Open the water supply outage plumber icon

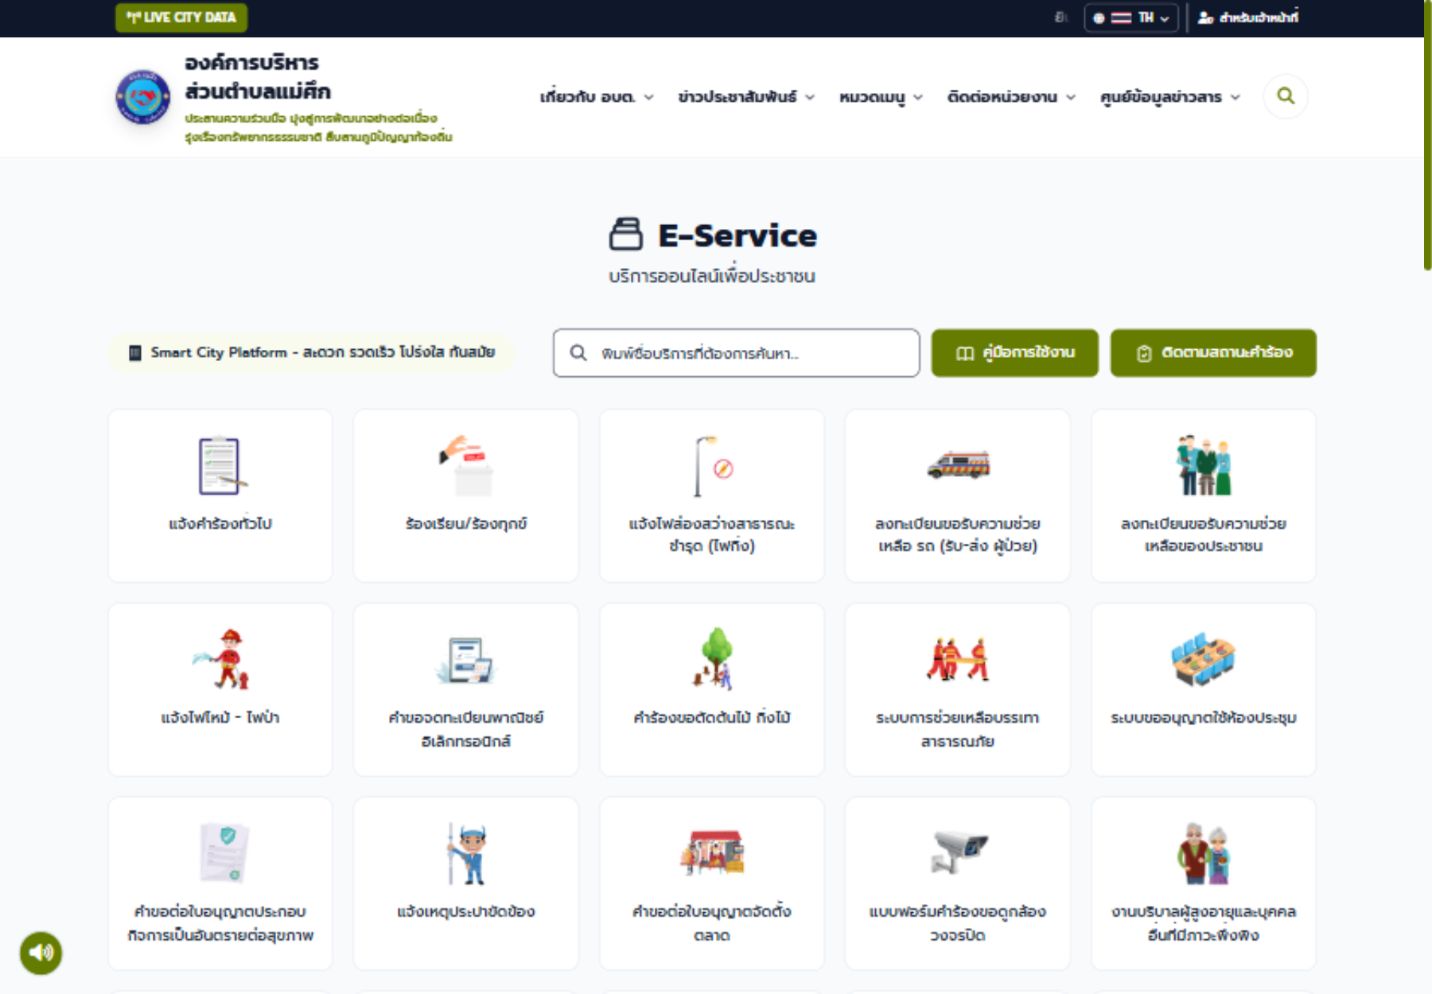tap(466, 854)
